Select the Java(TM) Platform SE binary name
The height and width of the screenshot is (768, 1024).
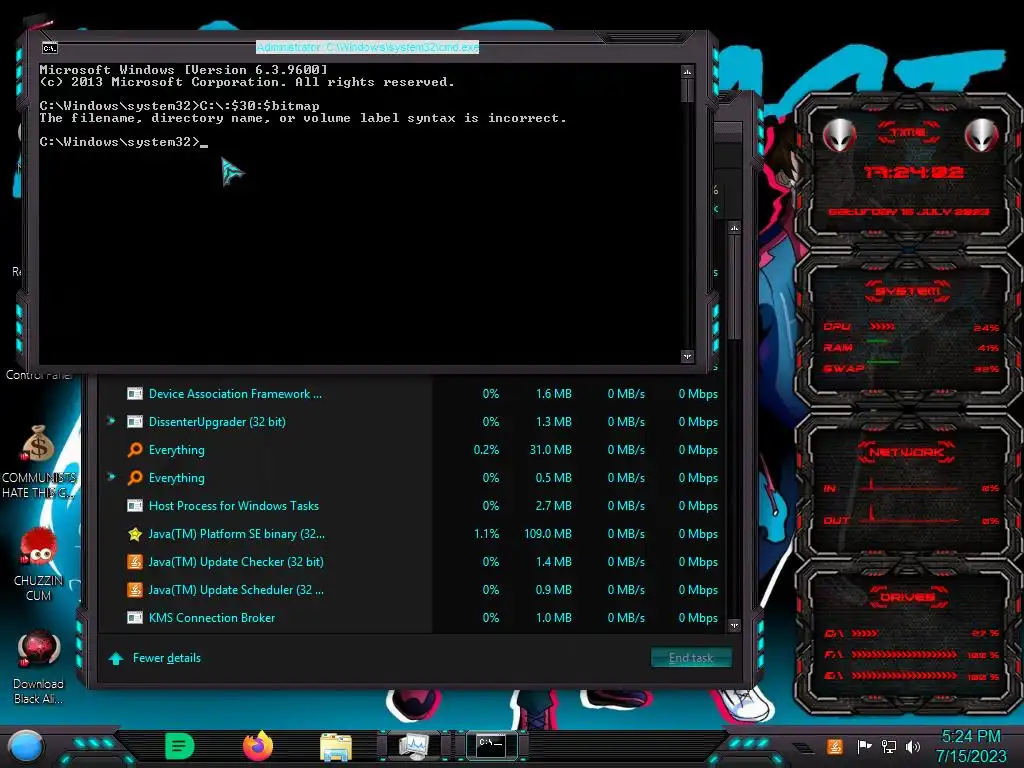[x=236, y=534]
